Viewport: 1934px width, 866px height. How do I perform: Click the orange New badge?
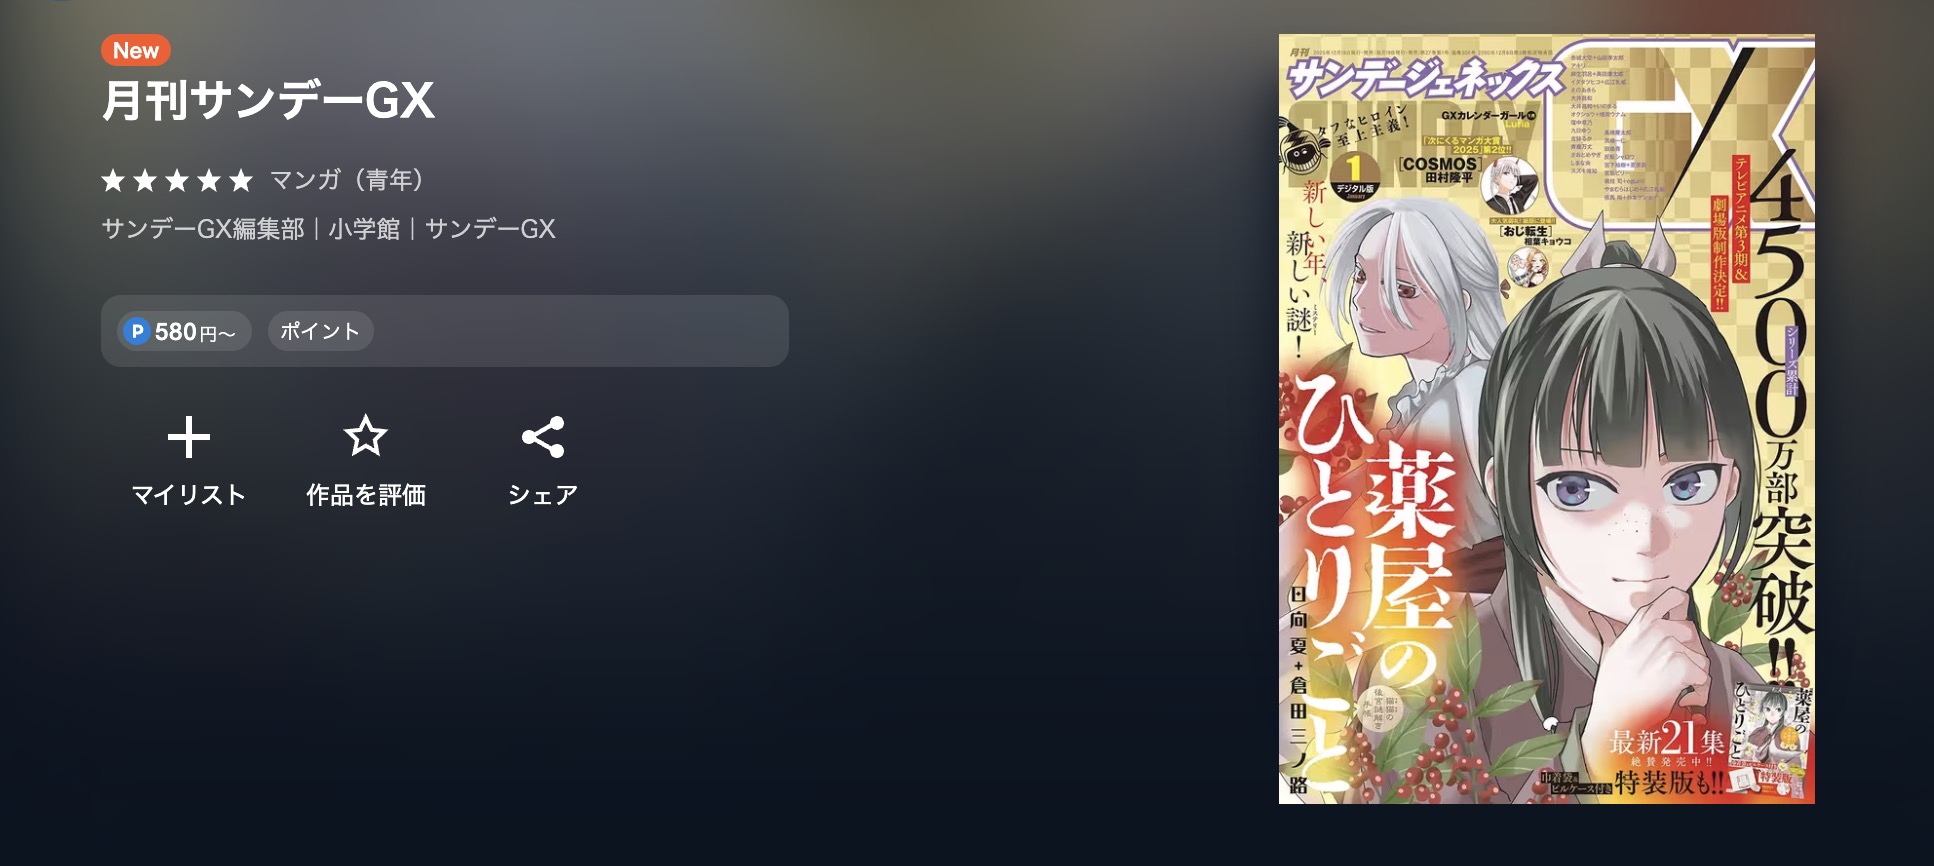[136, 50]
